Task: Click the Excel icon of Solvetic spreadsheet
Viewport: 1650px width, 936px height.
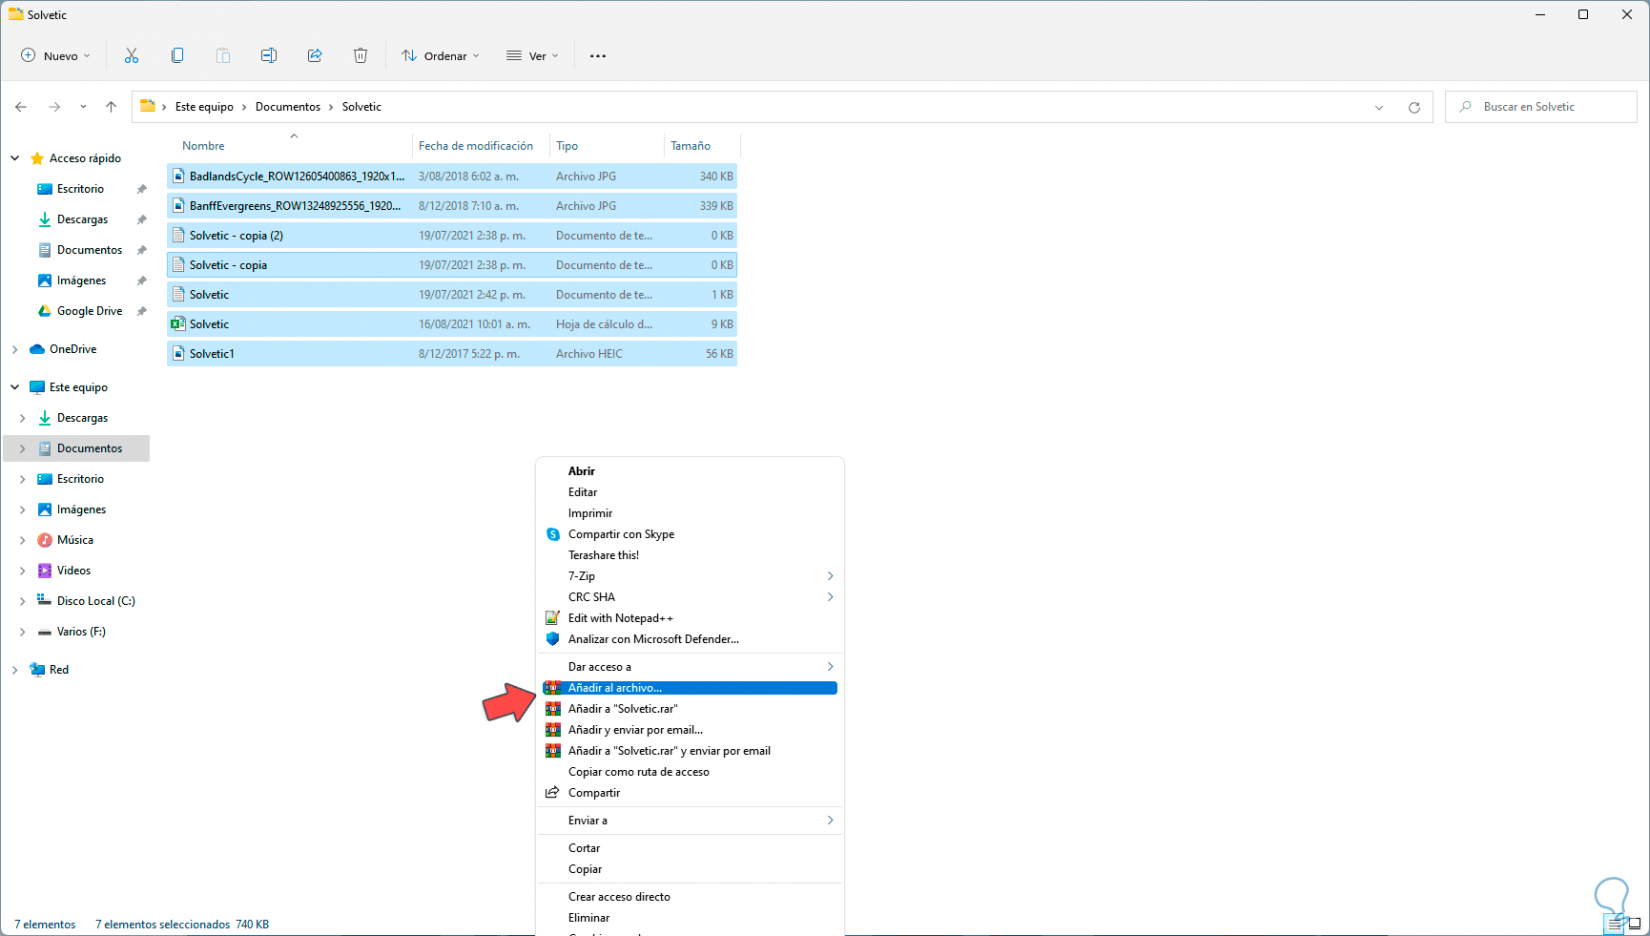Action: 178,324
